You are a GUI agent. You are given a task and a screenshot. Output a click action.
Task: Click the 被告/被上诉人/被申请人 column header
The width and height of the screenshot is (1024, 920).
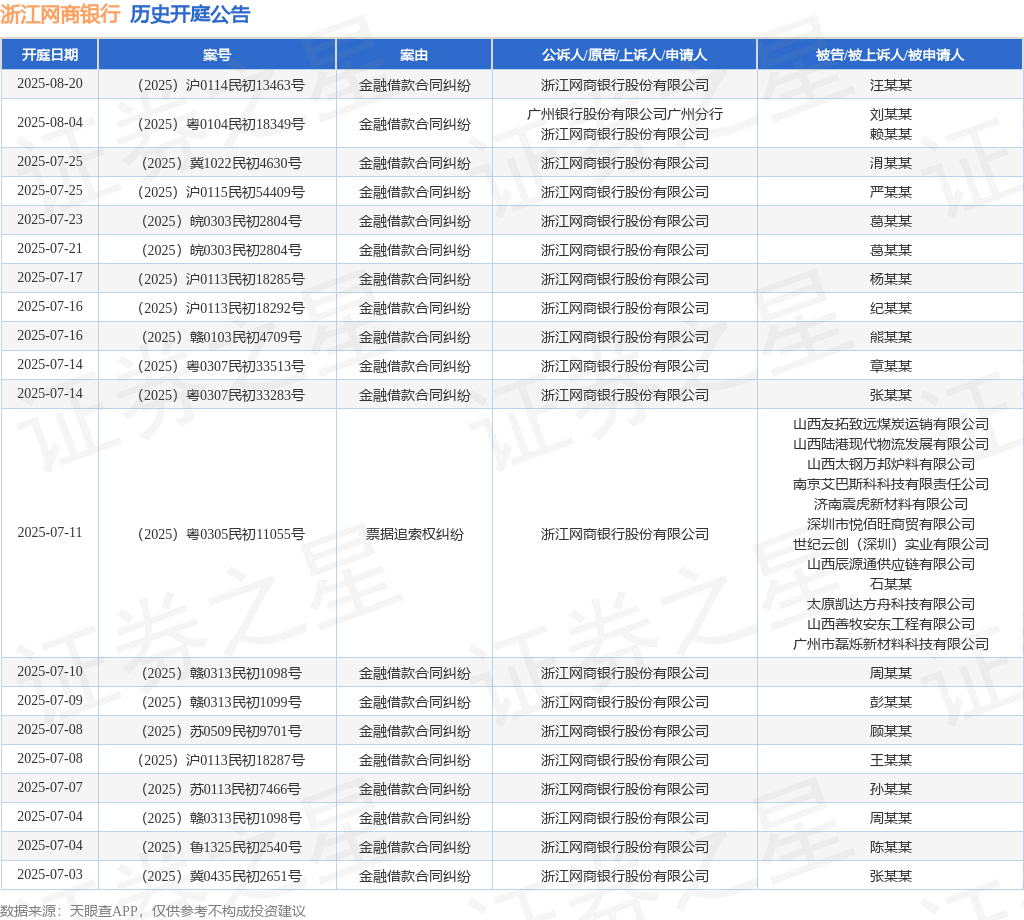(890, 55)
